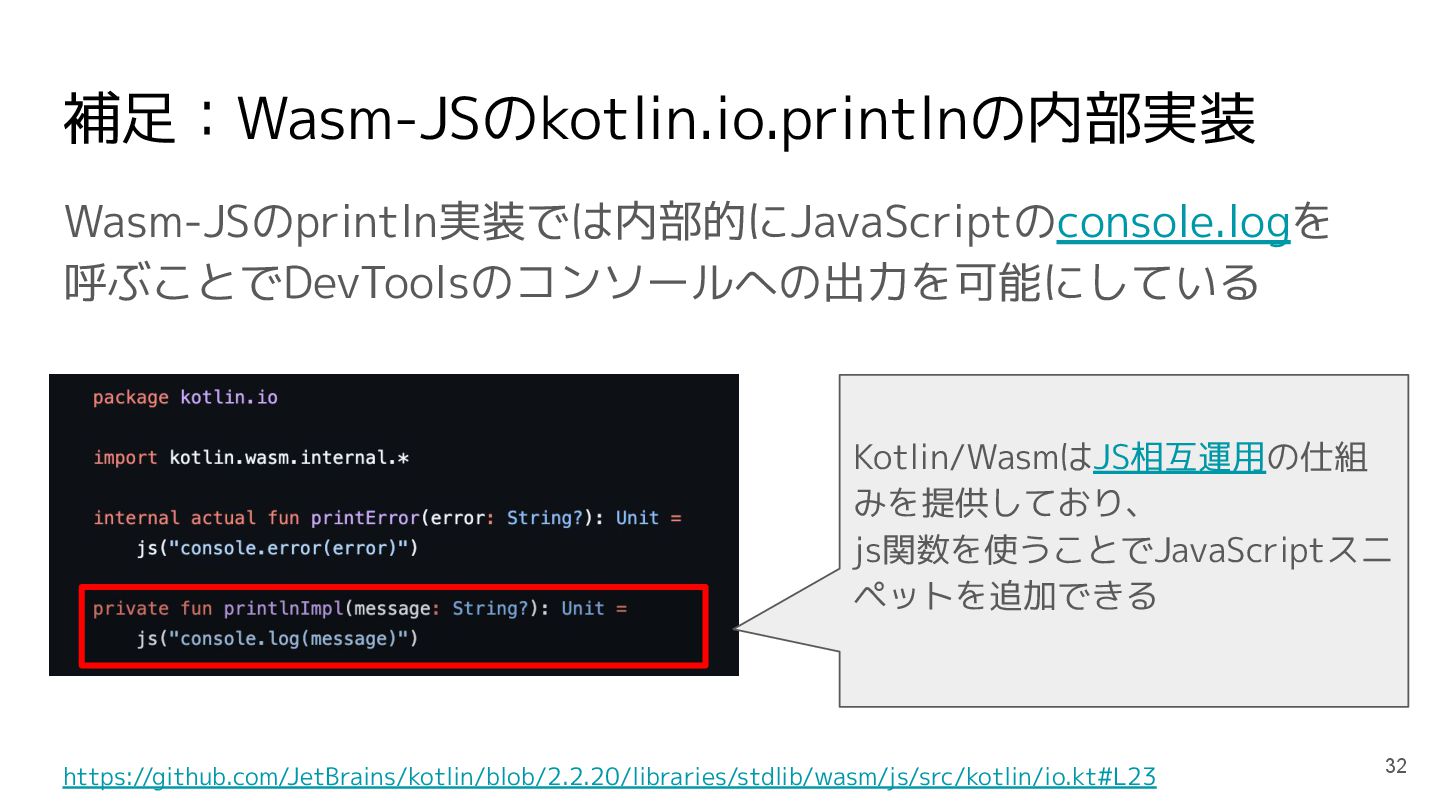Open the JS相互運用 link
Image resolution: width=1440 pixels, height=810 pixels.
pos(1179,458)
